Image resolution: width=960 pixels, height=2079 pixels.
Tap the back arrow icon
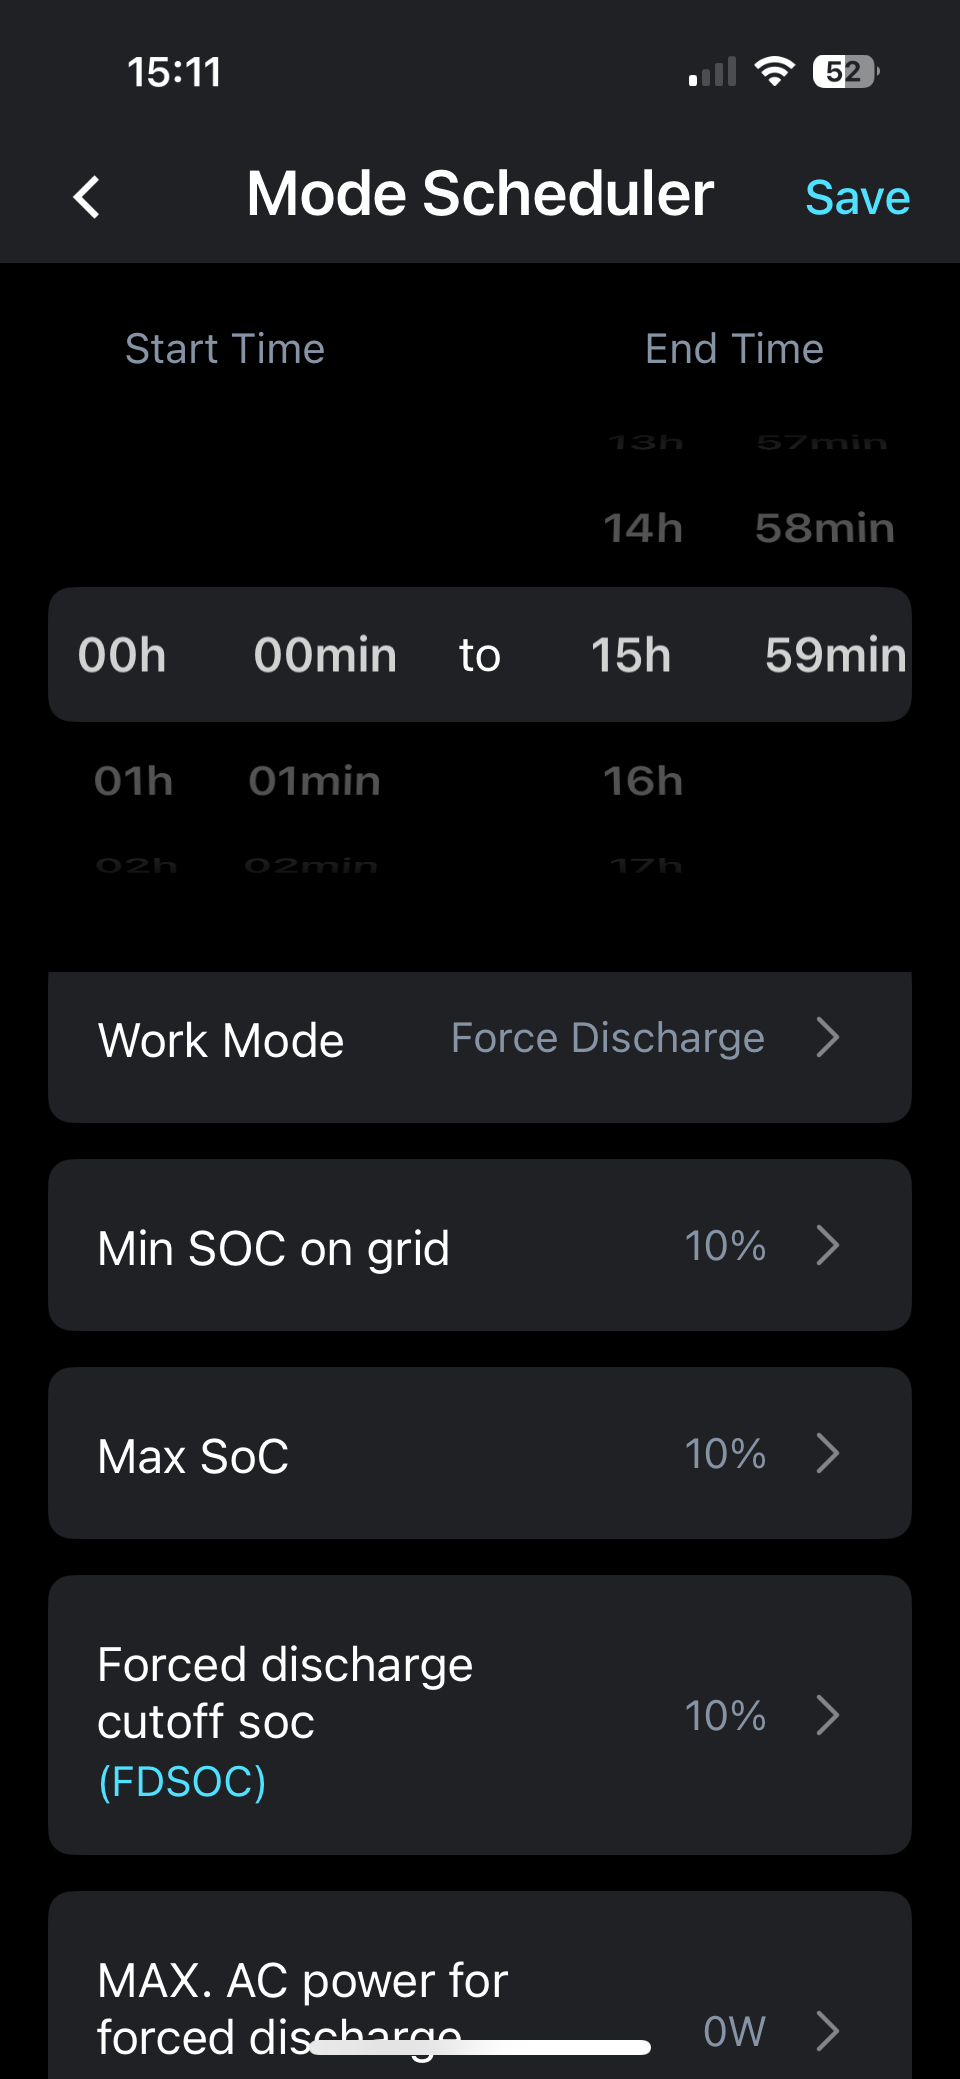pos(87,197)
